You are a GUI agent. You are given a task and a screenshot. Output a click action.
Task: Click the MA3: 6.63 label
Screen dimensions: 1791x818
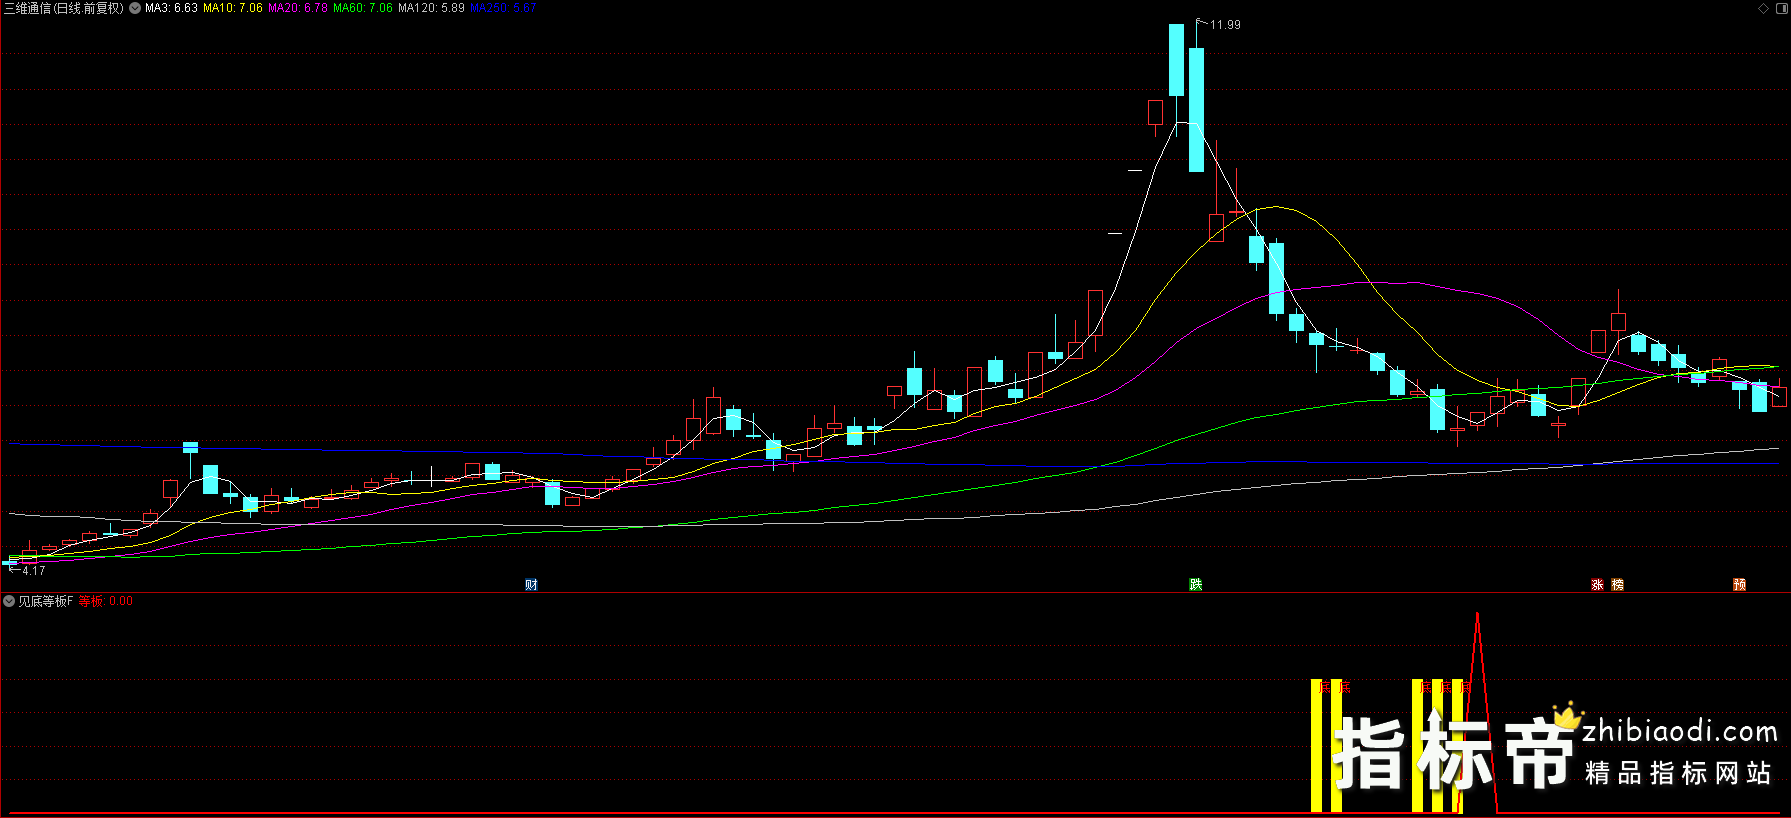click(x=171, y=8)
